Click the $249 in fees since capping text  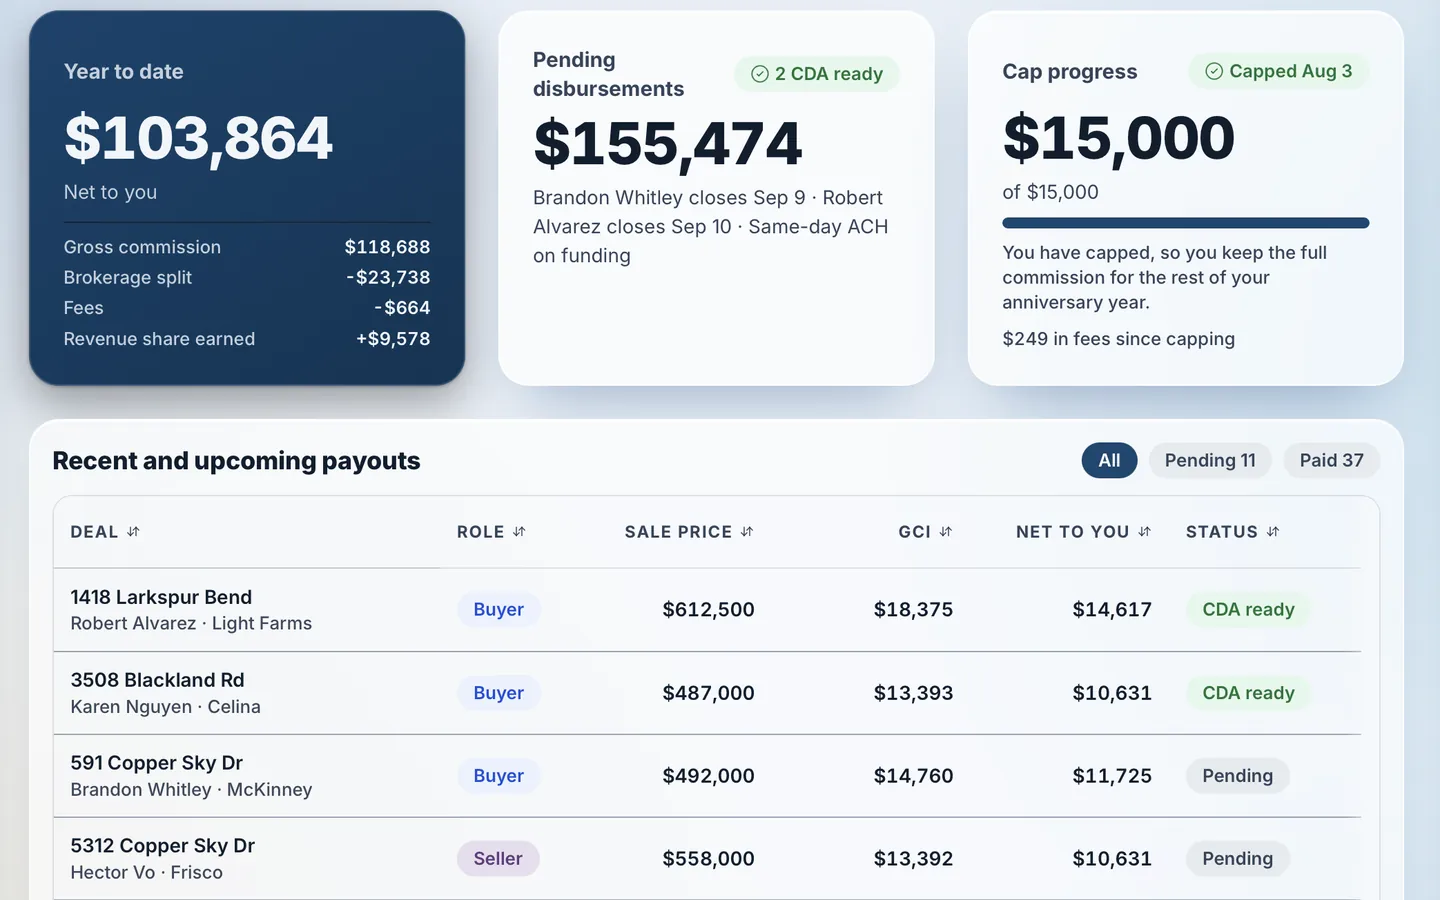1118,339
